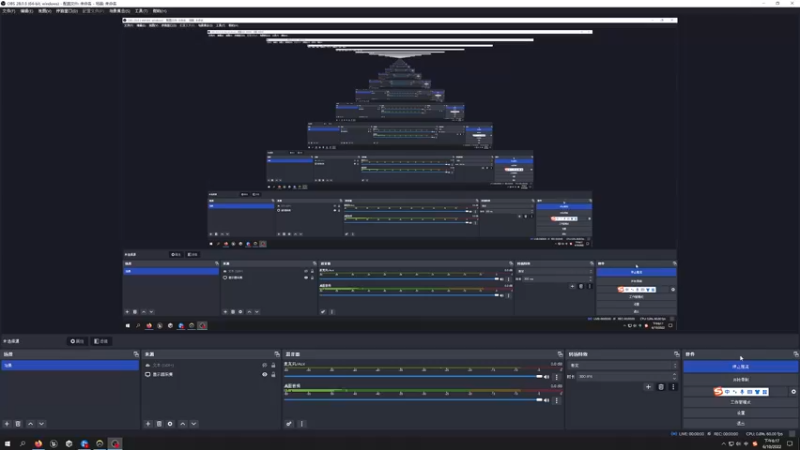Open the Windows notification center

[x=790, y=444]
